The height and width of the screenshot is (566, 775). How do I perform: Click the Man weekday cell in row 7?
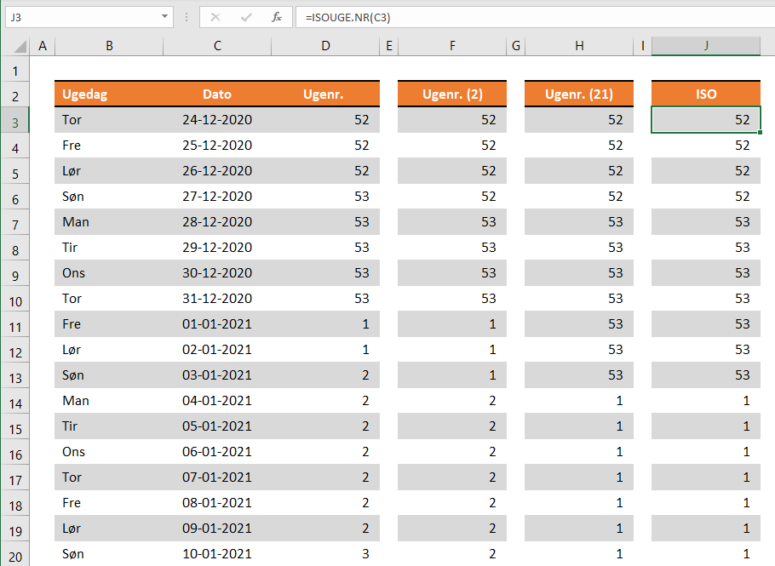click(x=109, y=222)
